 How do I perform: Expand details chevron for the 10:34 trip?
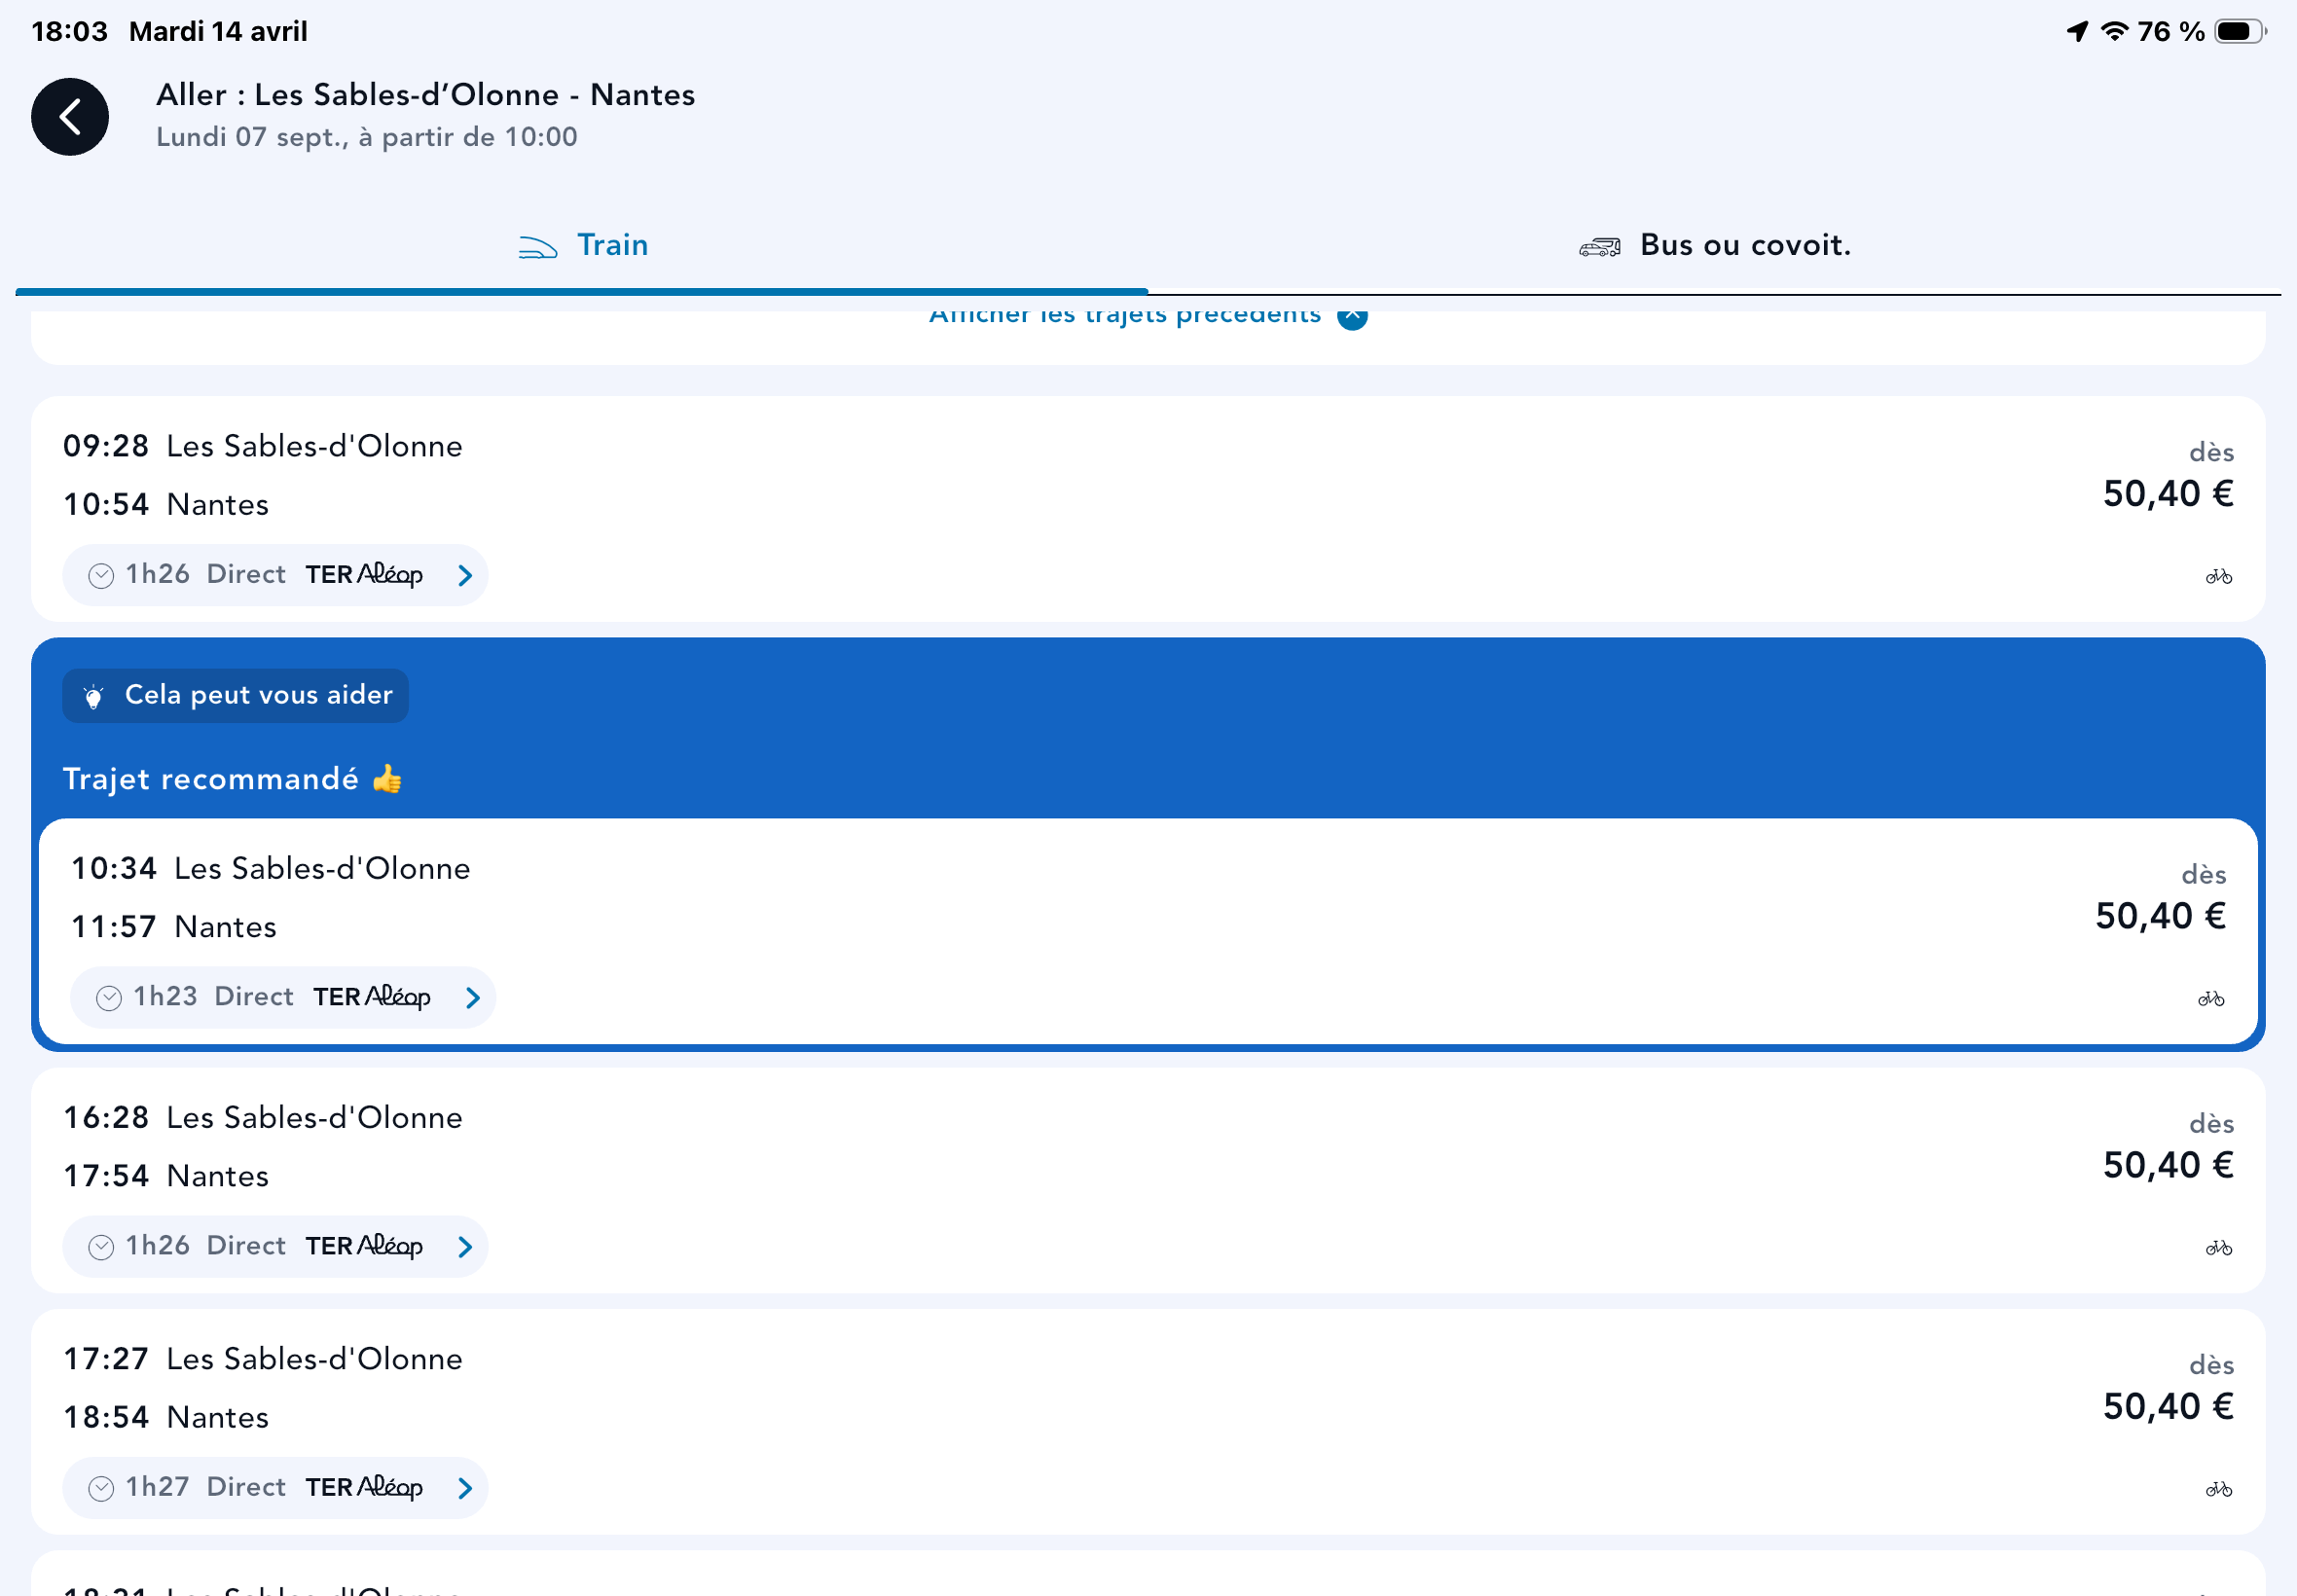[473, 997]
